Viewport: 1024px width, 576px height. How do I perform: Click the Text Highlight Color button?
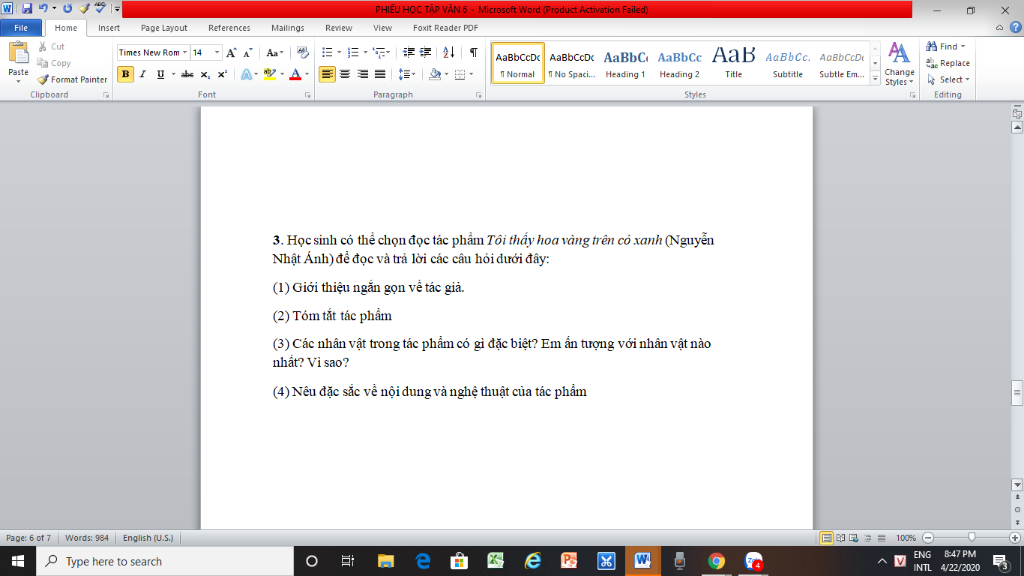[270, 74]
